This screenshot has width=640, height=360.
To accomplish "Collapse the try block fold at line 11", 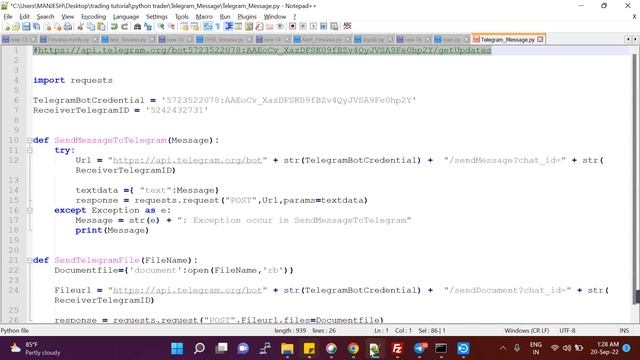I will tap(29, 150).
